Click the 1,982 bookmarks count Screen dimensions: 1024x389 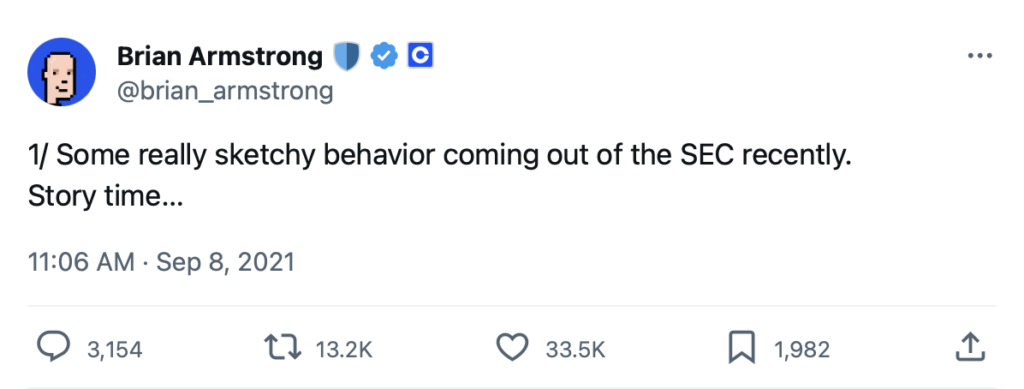[x=802, y=350]
